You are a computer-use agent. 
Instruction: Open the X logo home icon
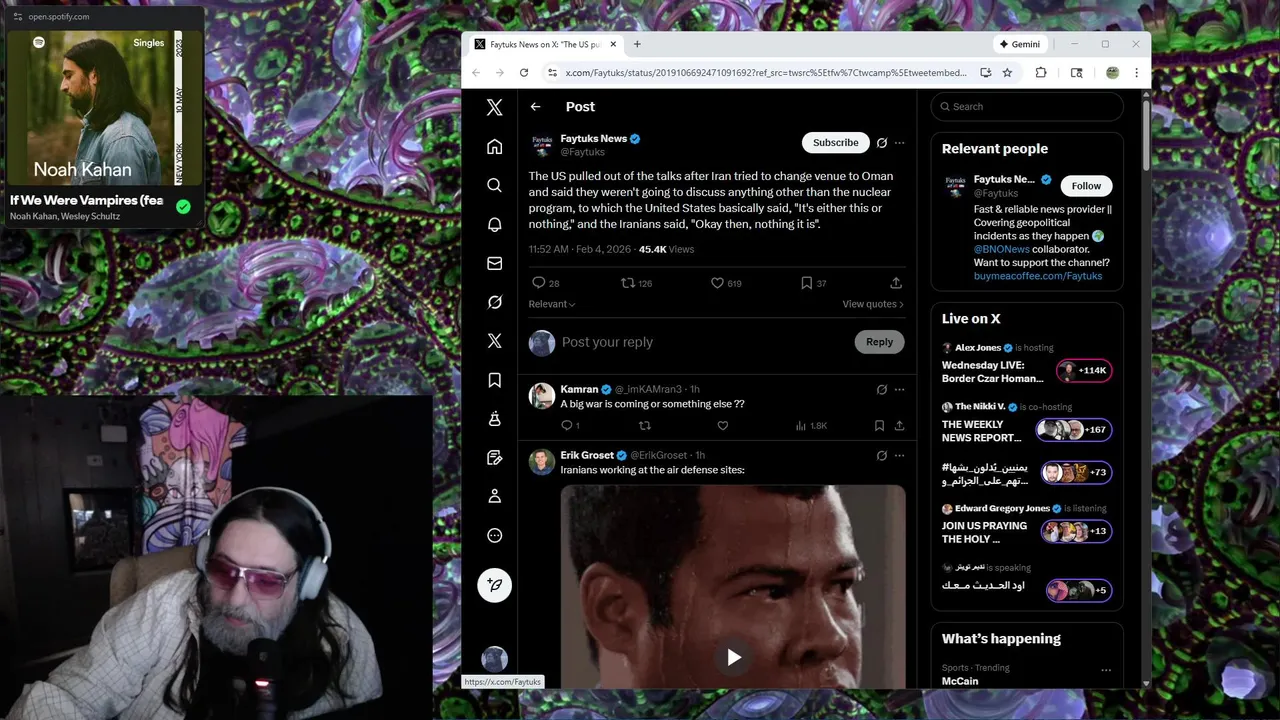click(x=494, y=107)
